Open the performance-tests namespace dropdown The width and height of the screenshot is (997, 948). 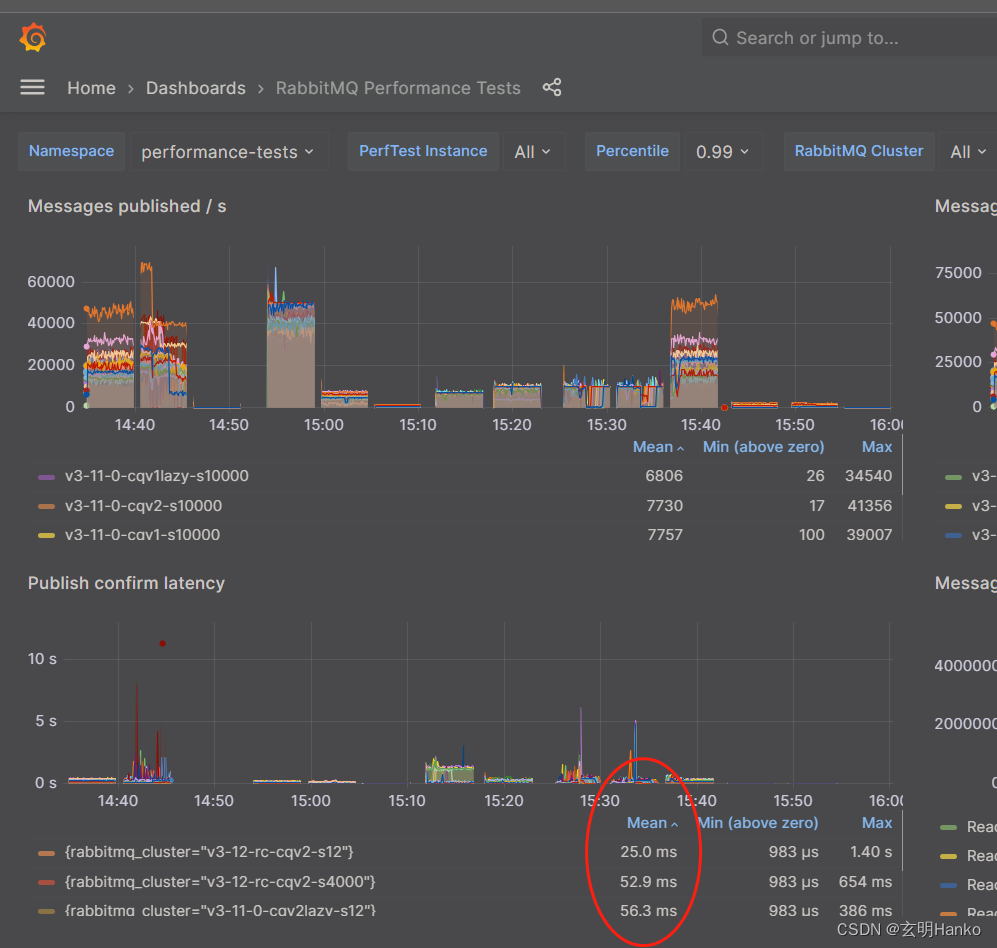(228, 151)
